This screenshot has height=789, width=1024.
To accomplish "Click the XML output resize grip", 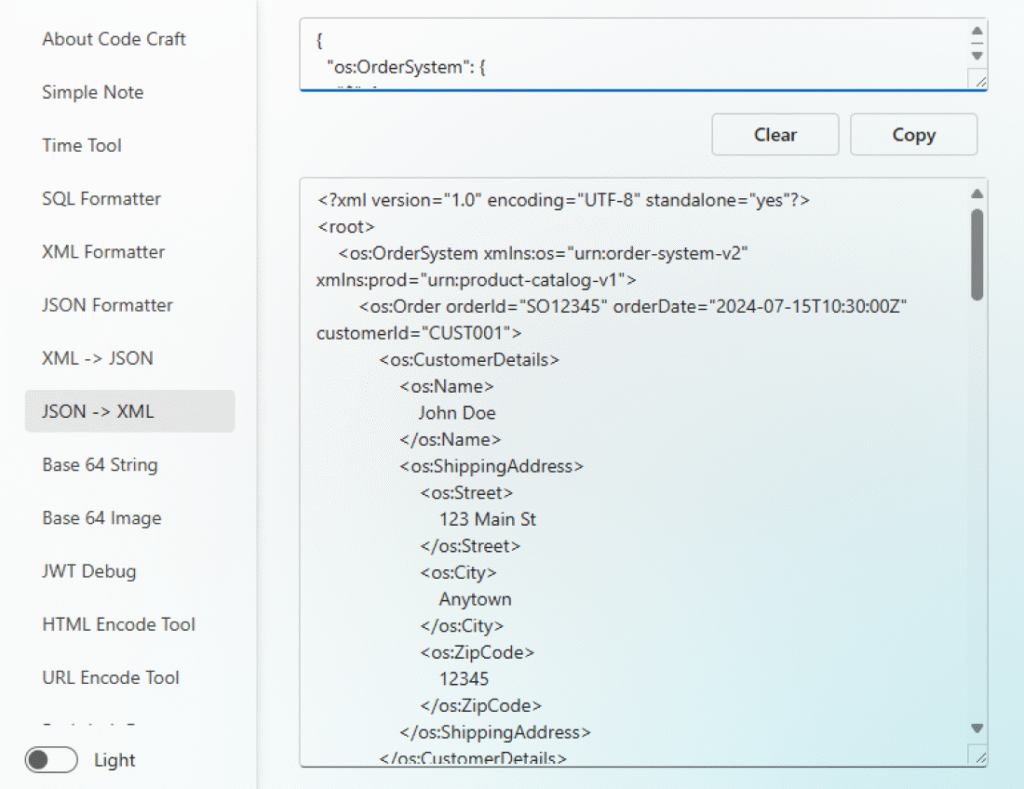I will click(x=980, y=756).
